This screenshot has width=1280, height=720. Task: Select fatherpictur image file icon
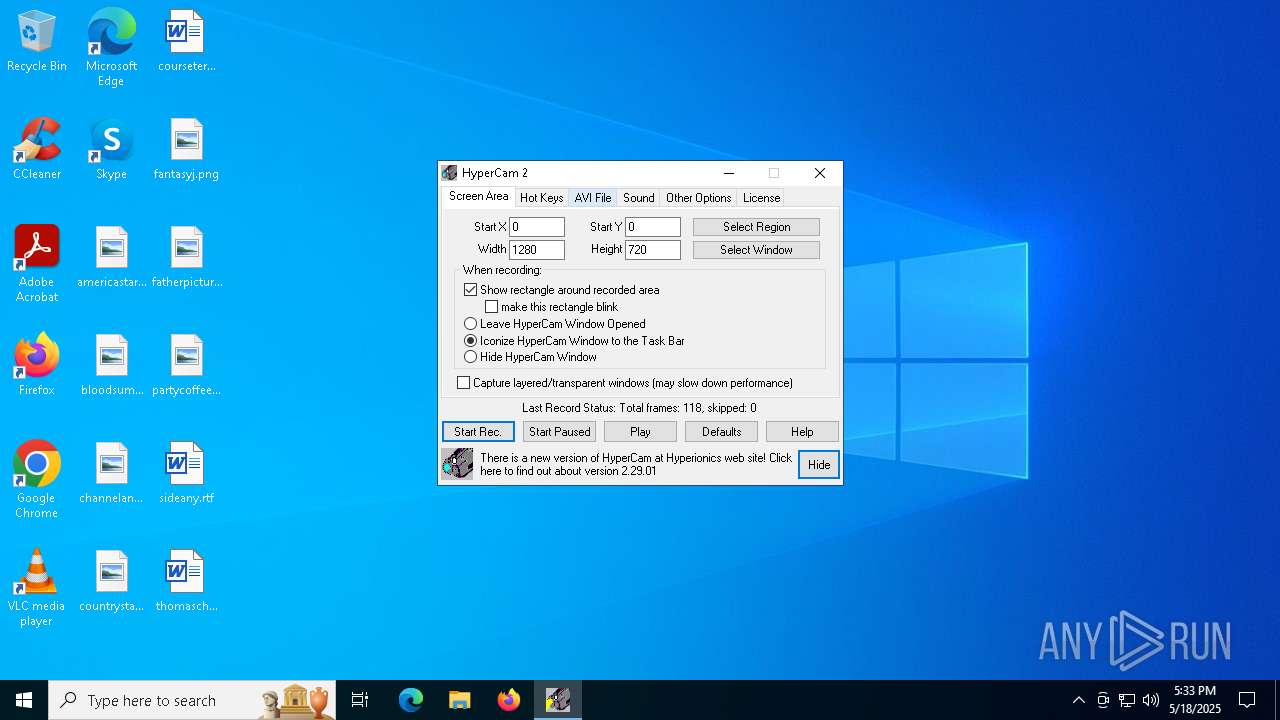pos(186,258)
